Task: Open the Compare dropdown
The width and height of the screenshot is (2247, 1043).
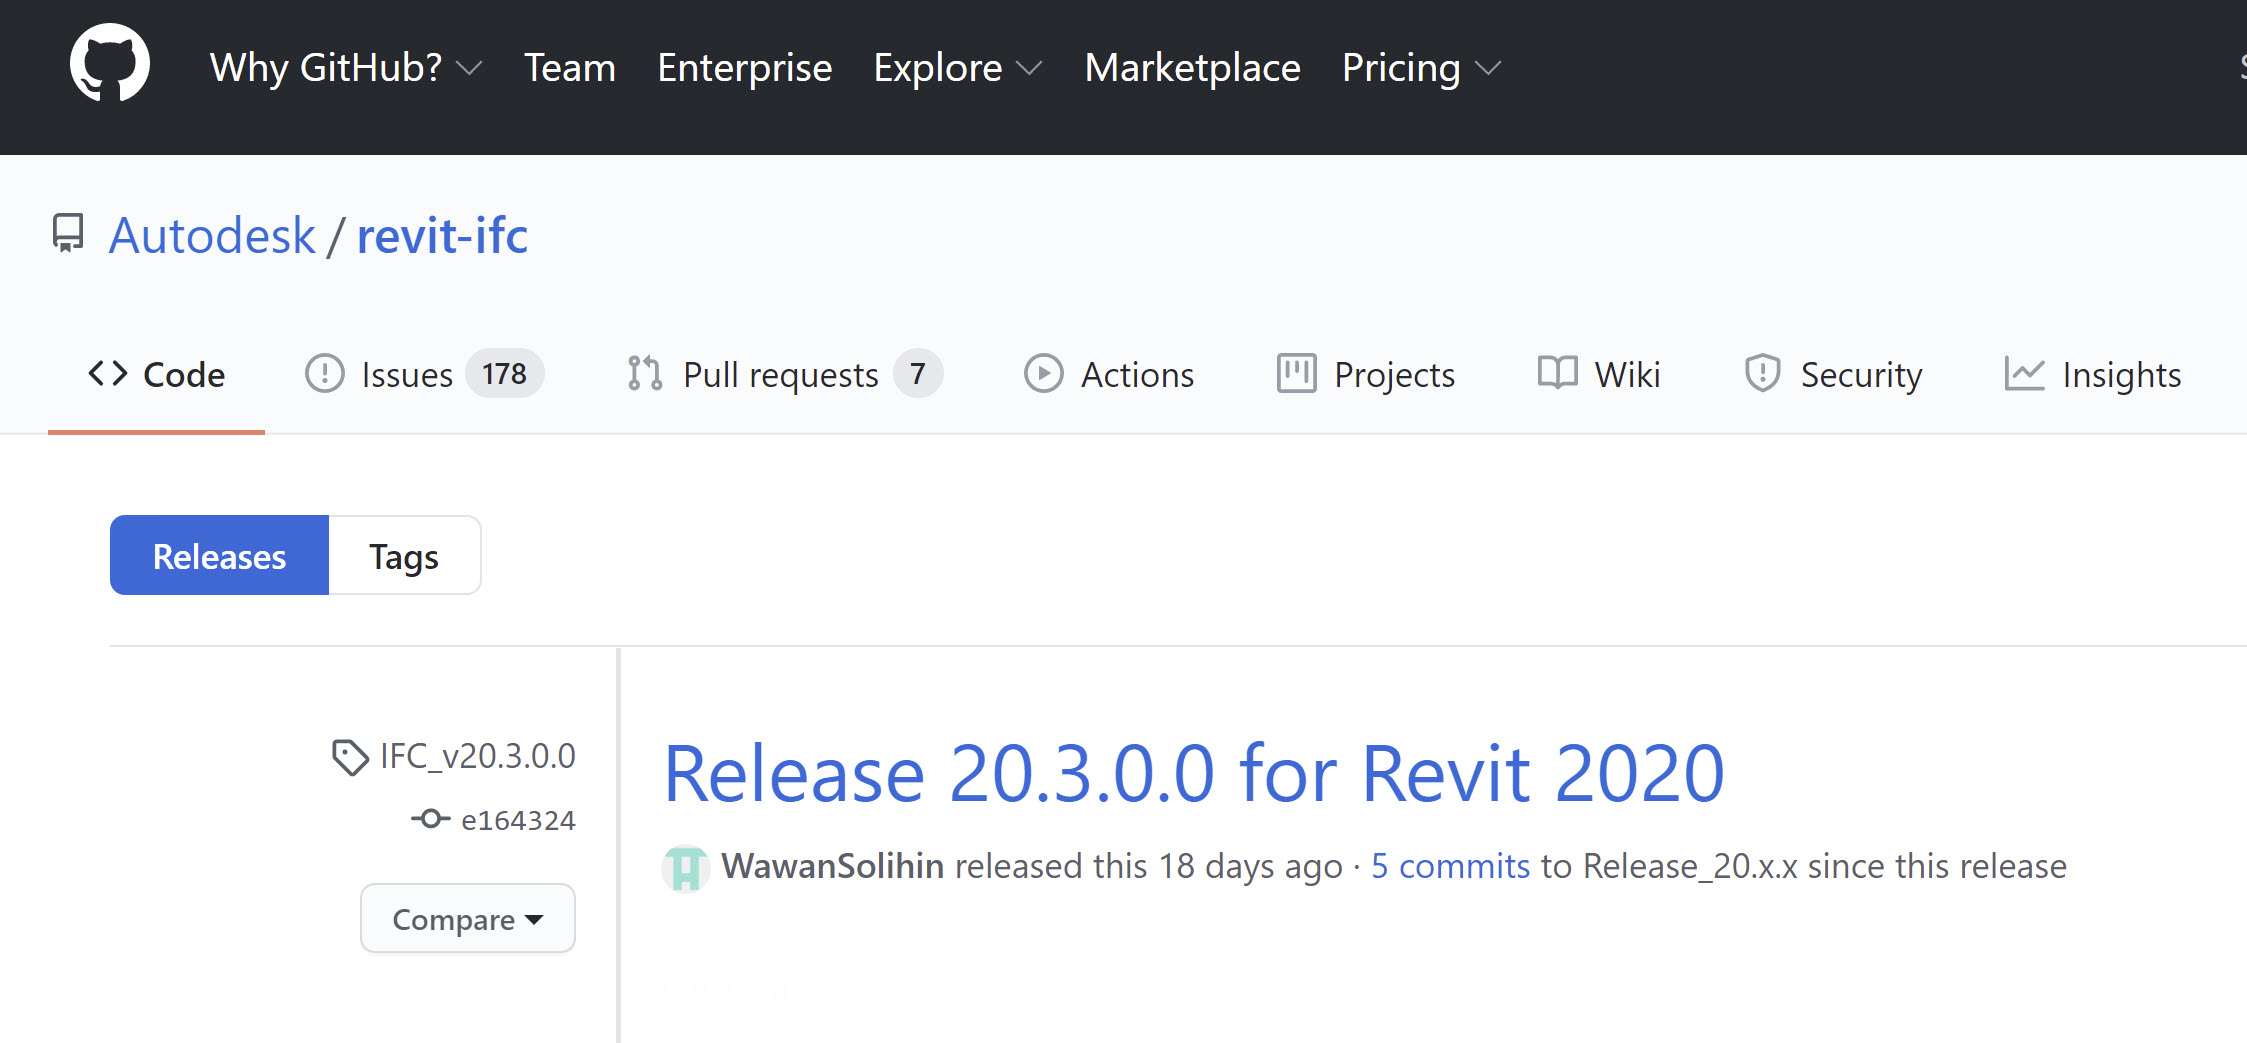Action: point(466,917)
